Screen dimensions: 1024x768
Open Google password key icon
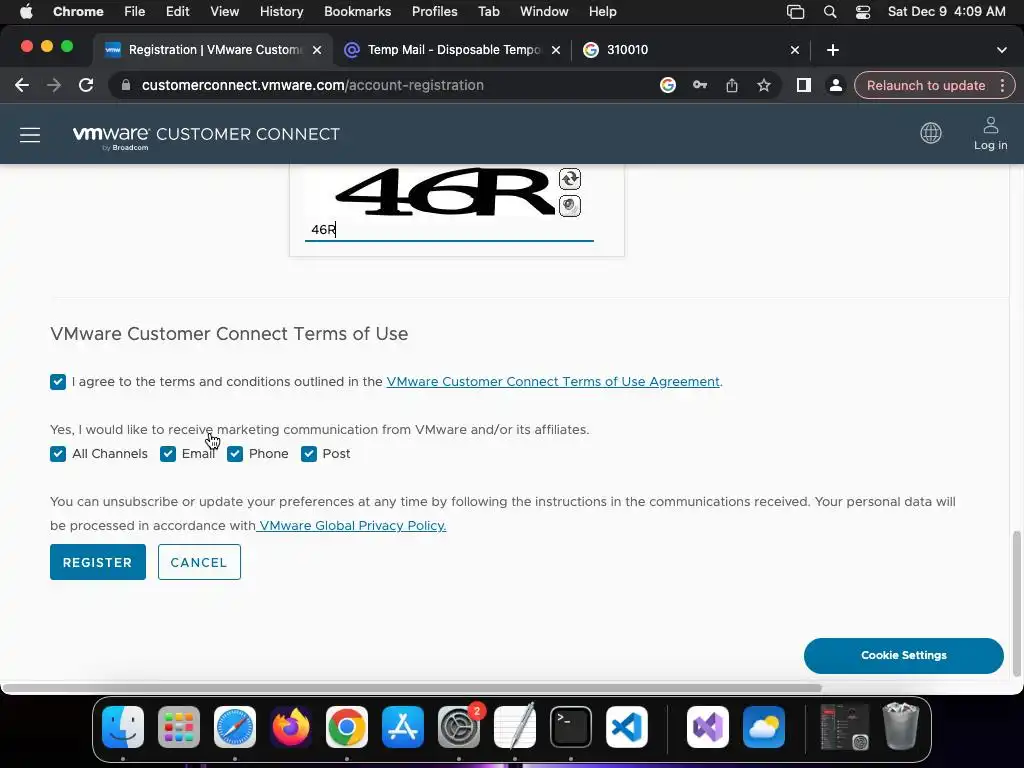(x=700, y=86)
